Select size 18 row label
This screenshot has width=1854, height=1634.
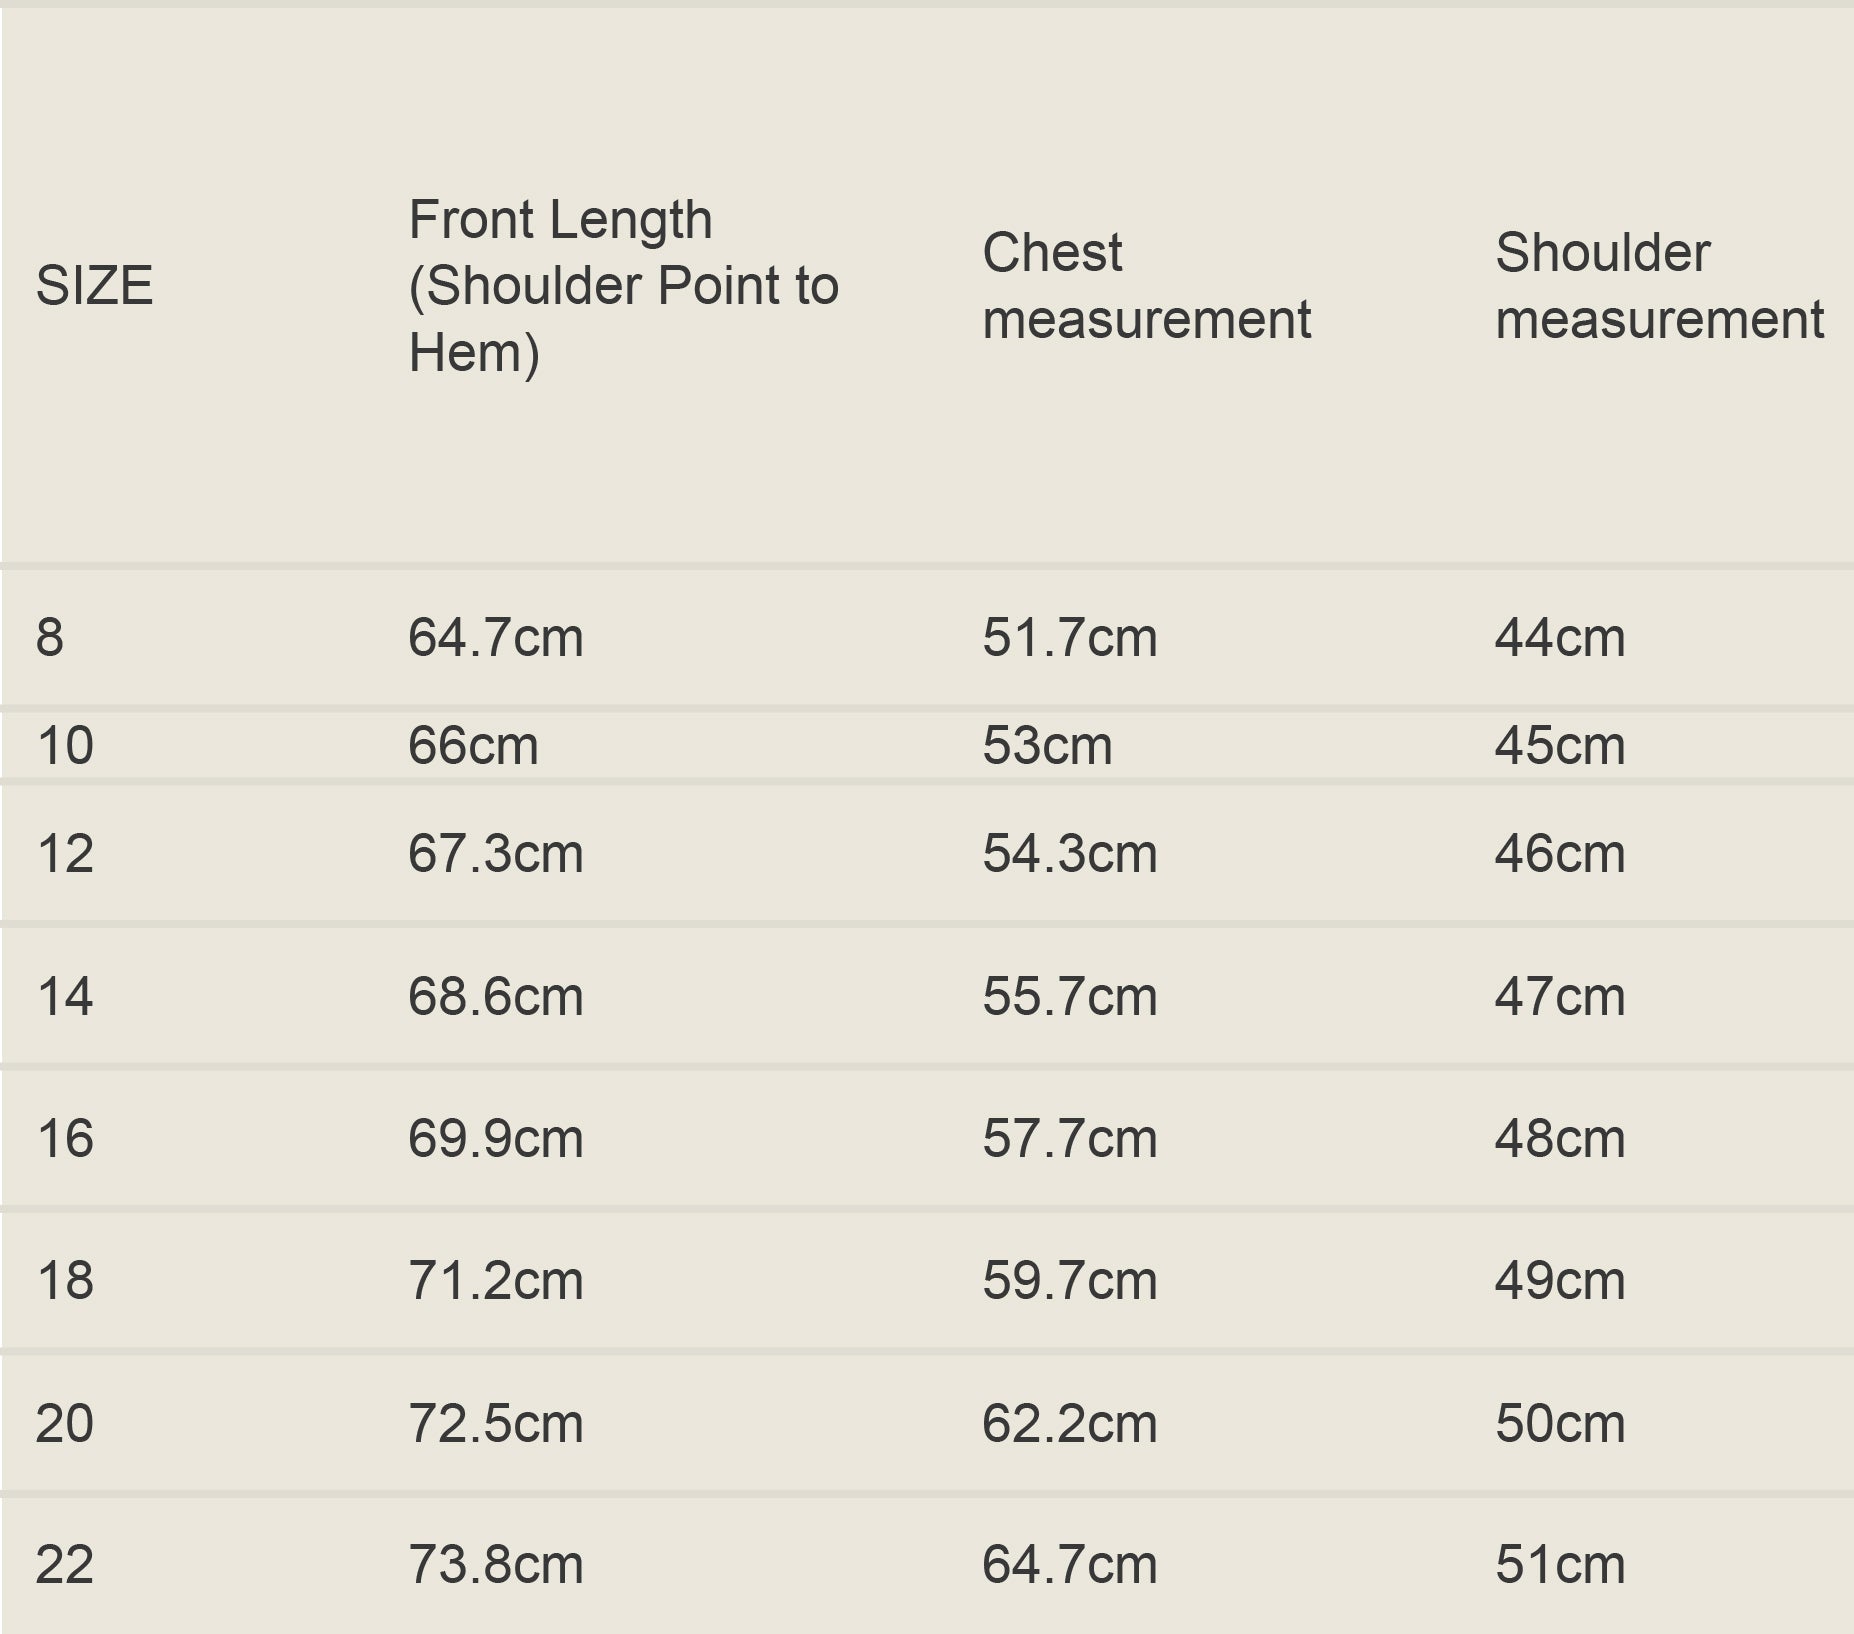(65, 1281)
